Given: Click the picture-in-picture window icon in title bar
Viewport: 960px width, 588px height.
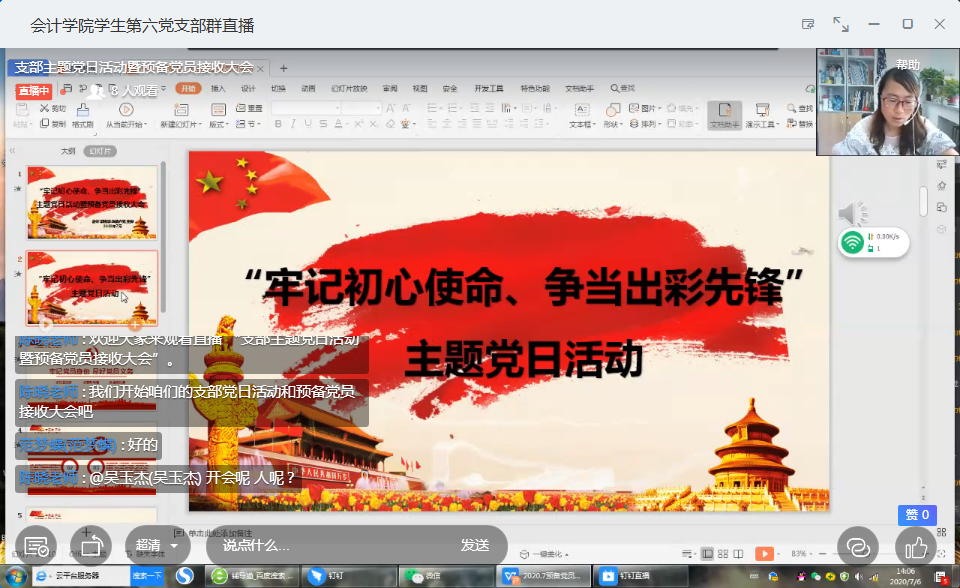Looking at the screenshot, I should click(808, 23).
